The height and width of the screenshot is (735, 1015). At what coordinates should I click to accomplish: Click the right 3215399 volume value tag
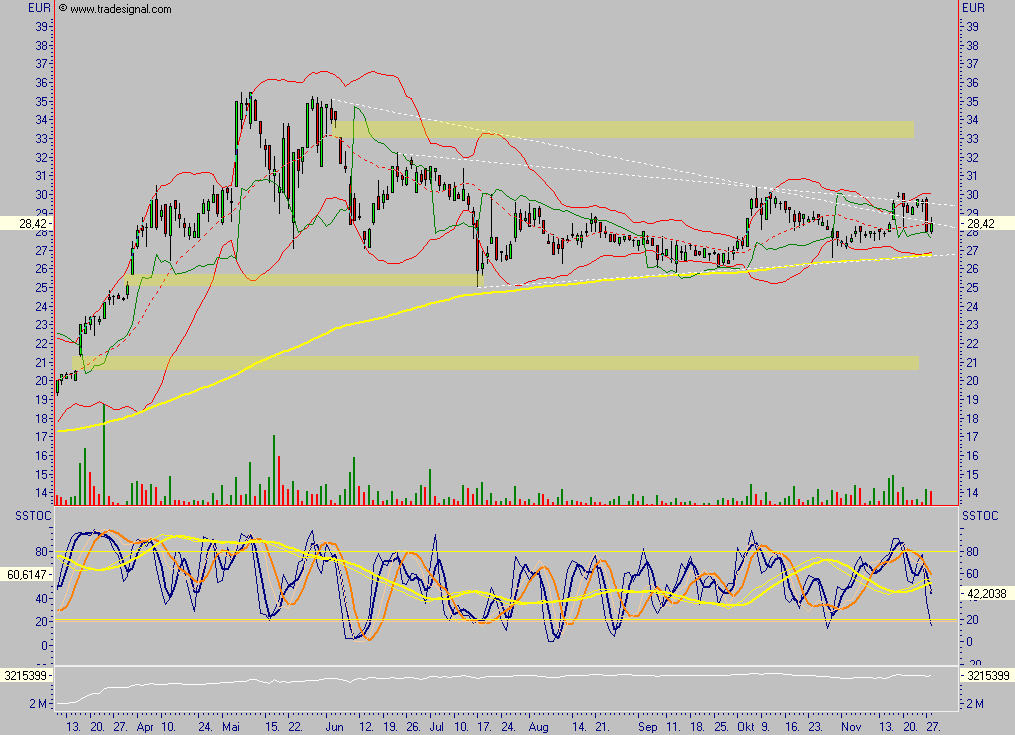pos(988,676)
